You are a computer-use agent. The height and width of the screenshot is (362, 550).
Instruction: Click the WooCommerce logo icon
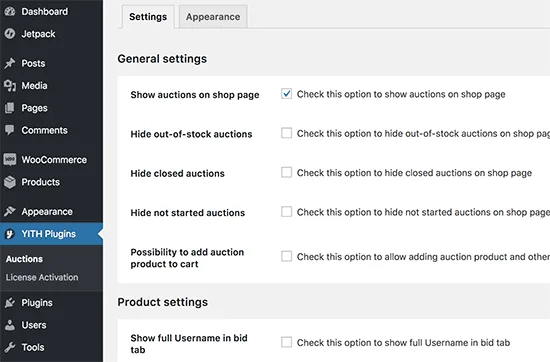click(10, 160)
